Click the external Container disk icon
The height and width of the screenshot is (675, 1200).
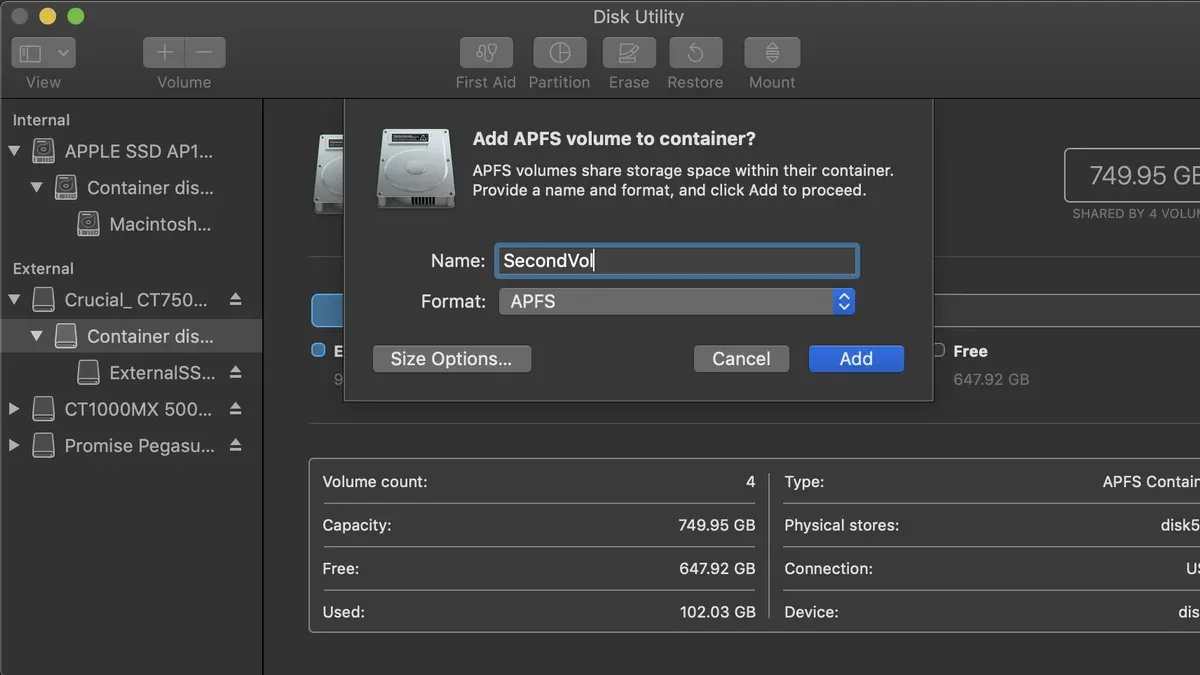(x=65, y=336)
